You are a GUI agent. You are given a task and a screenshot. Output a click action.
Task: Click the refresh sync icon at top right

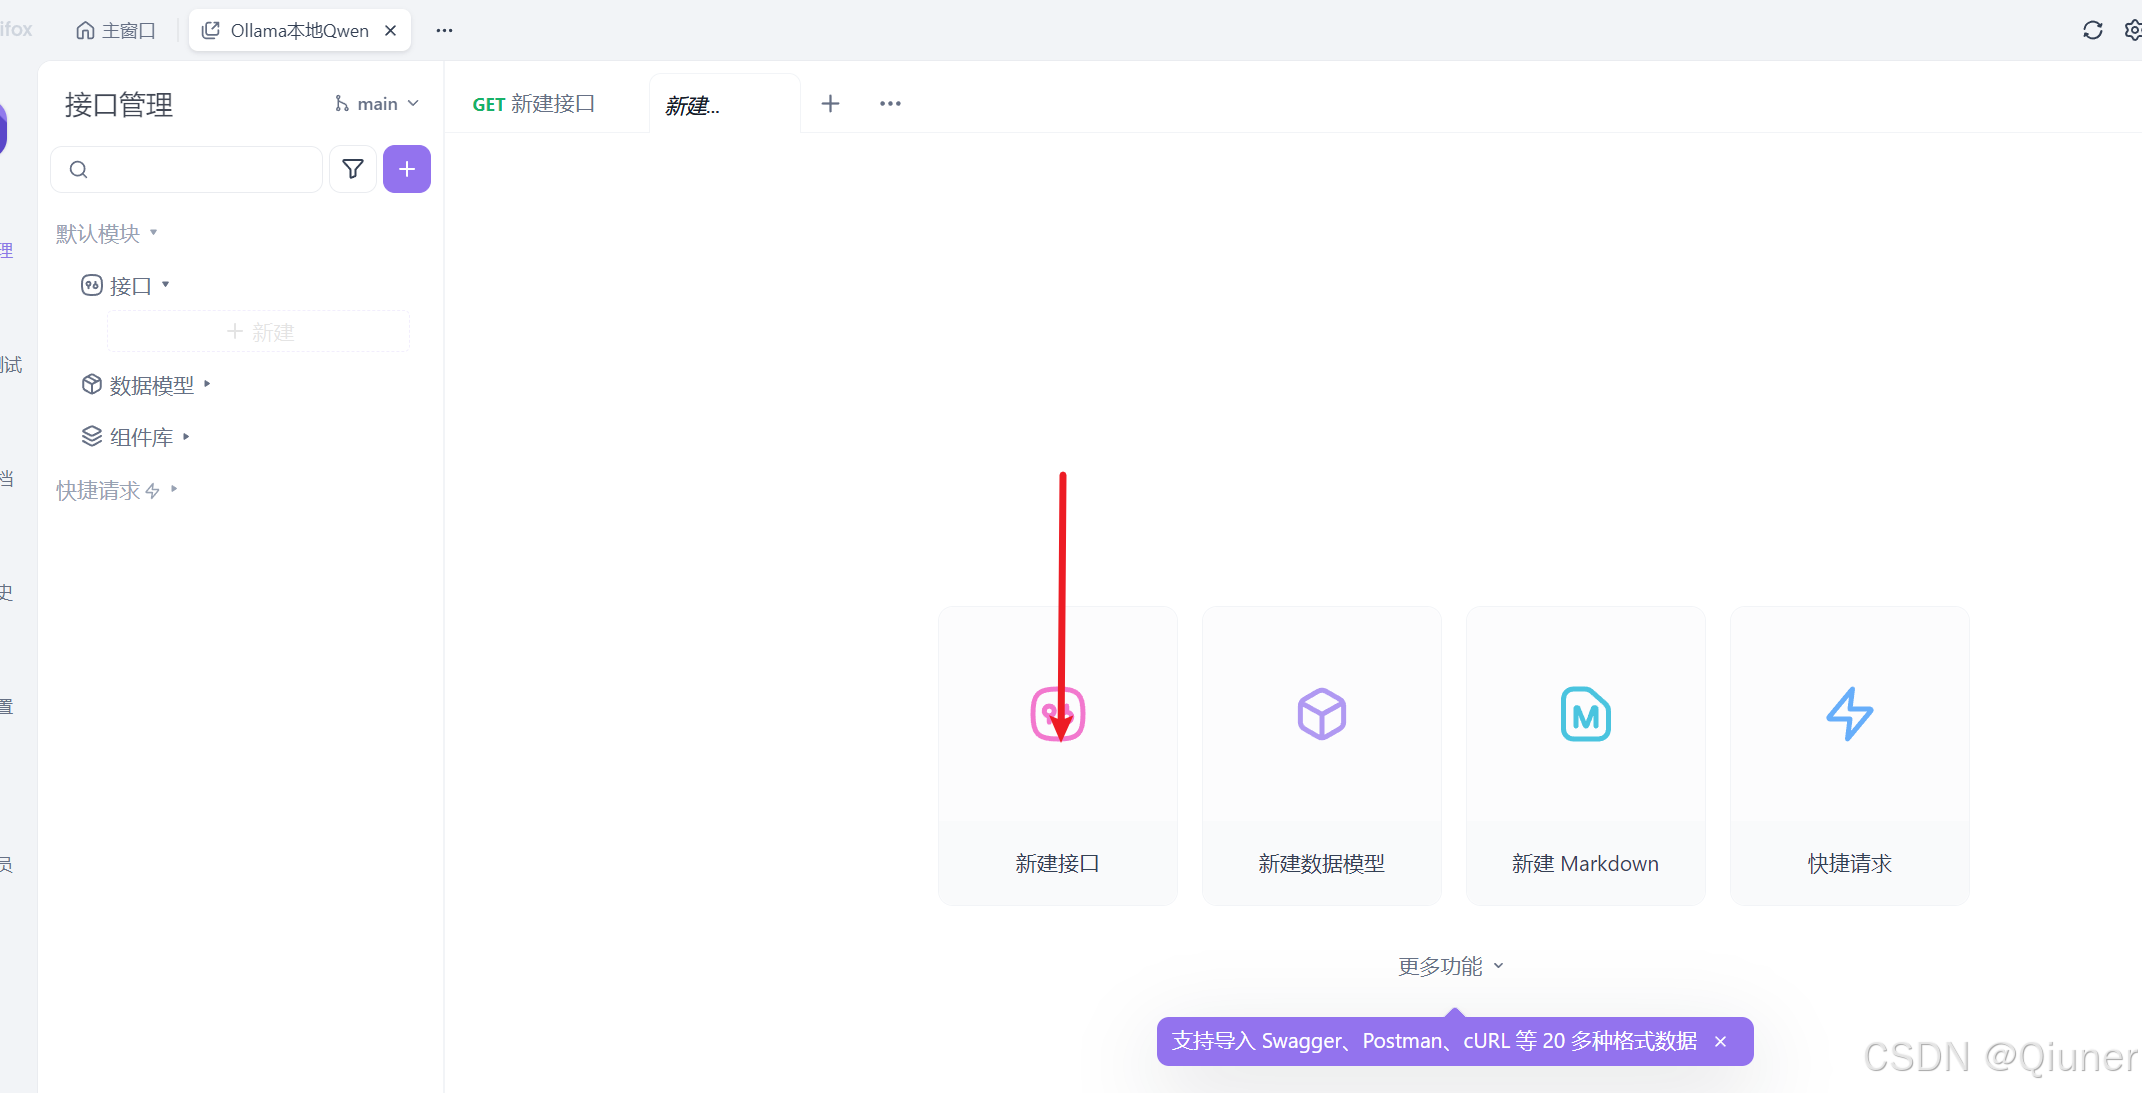click(x=2092, y=30)
